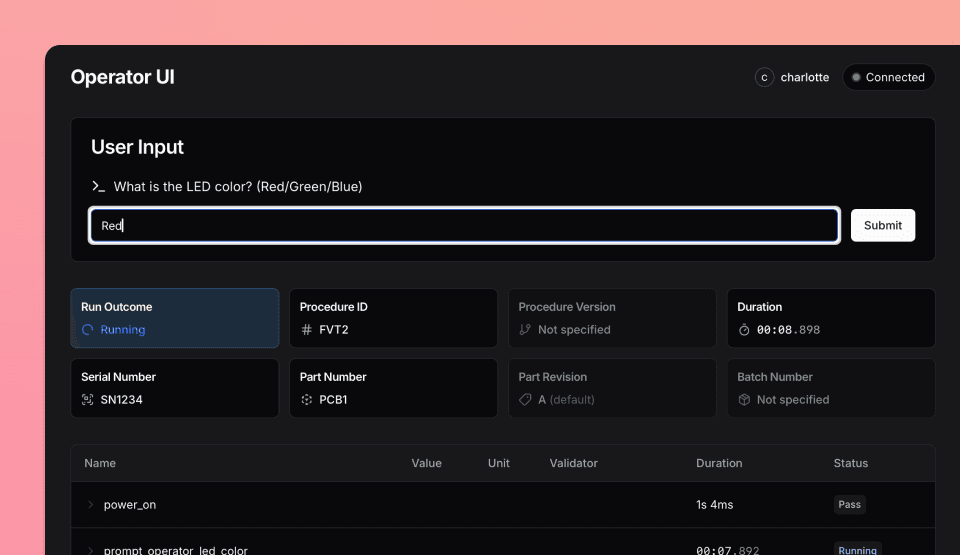Click the Running spinner icon in Run Outcome
Image resolution: width=960 pixels, height=555 pixels.
point(88,330)
